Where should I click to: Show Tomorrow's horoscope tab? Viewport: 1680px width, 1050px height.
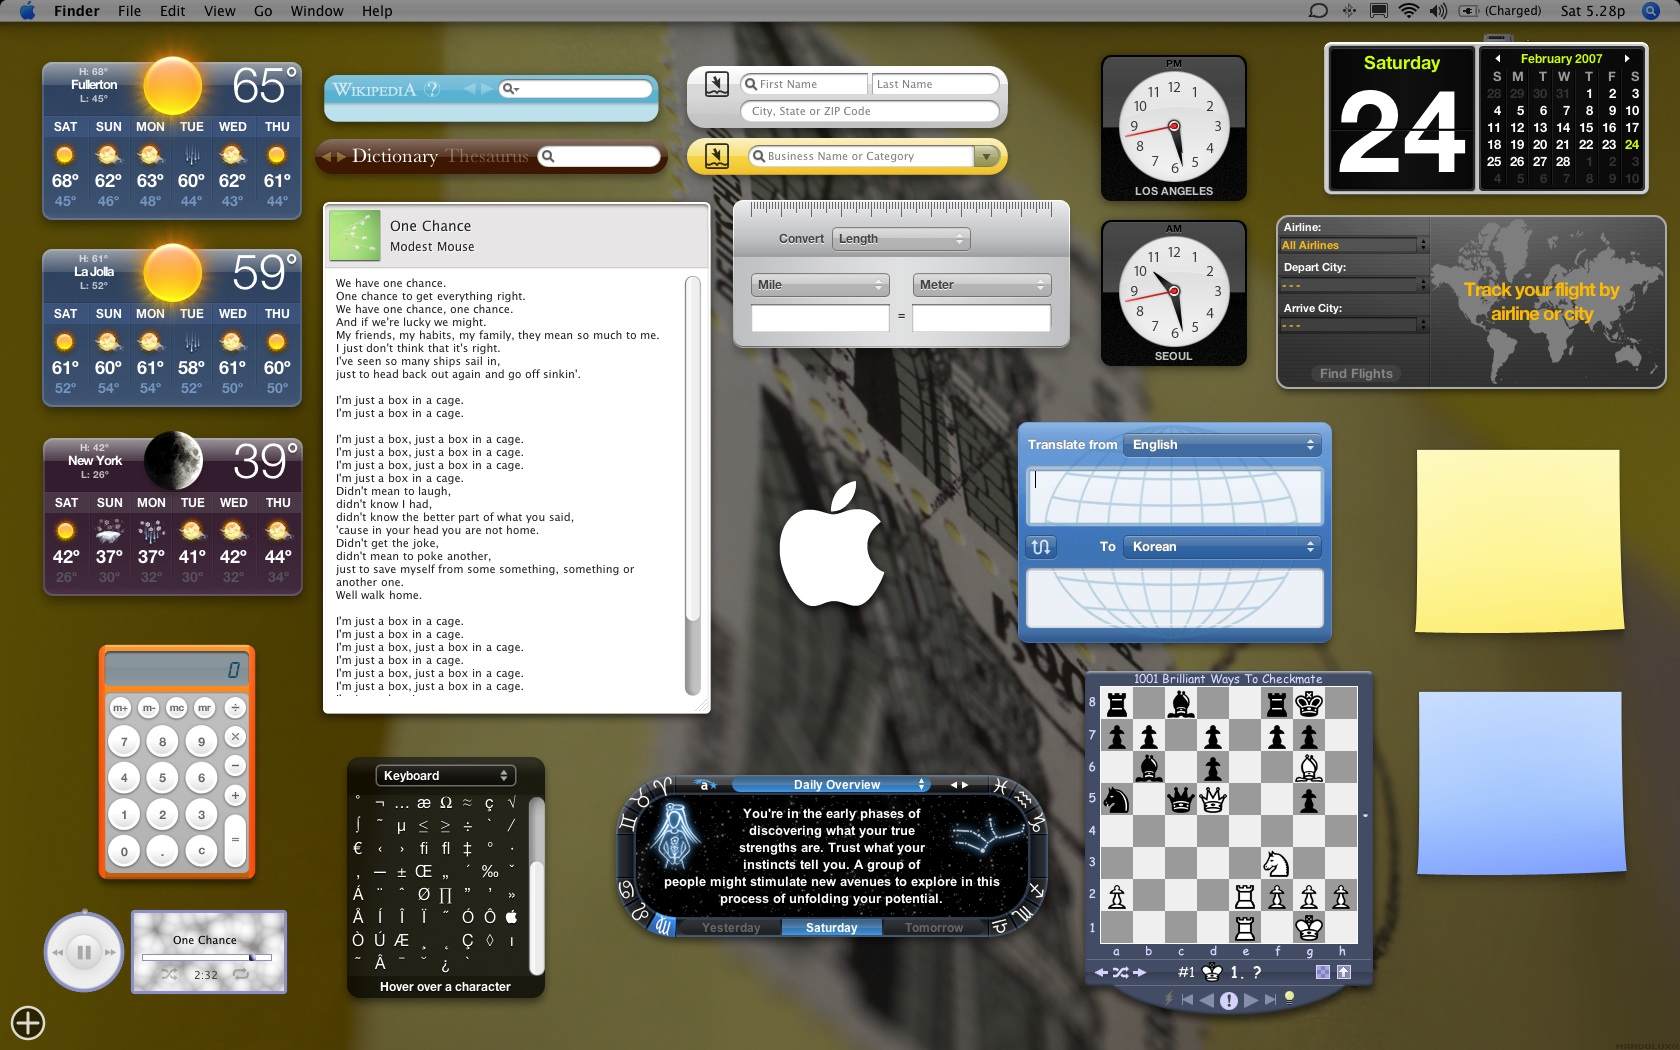click(934, 928)
